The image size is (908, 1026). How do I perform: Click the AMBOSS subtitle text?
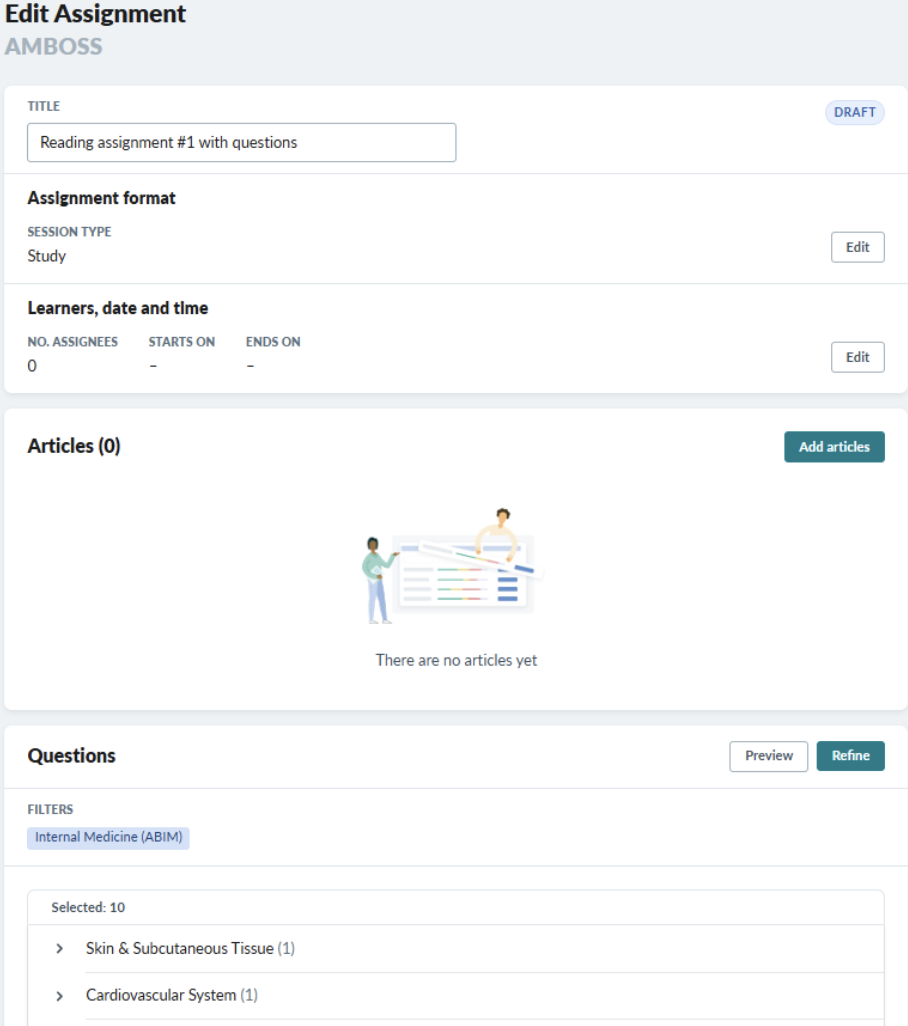click(54, 46)
